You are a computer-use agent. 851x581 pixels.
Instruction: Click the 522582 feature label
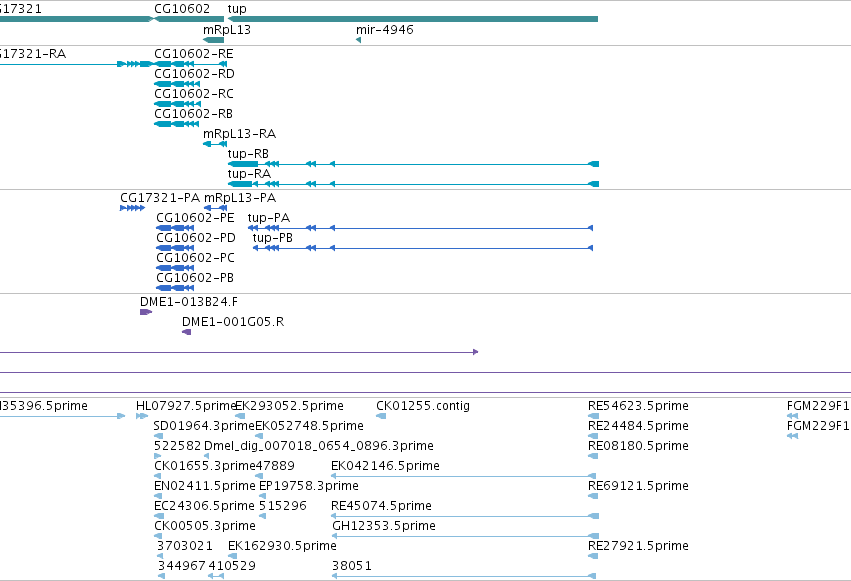(x=177, y=446)
